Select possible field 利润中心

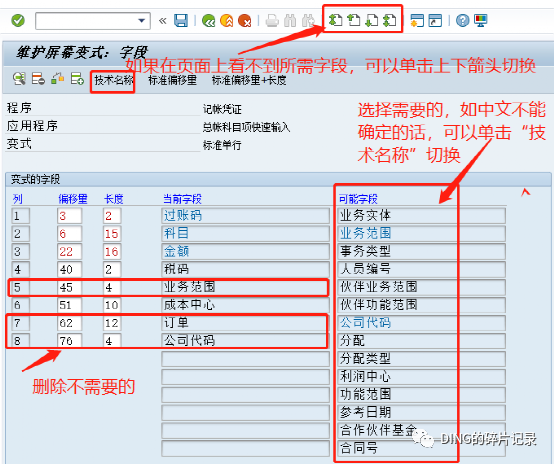pos(422,376)
